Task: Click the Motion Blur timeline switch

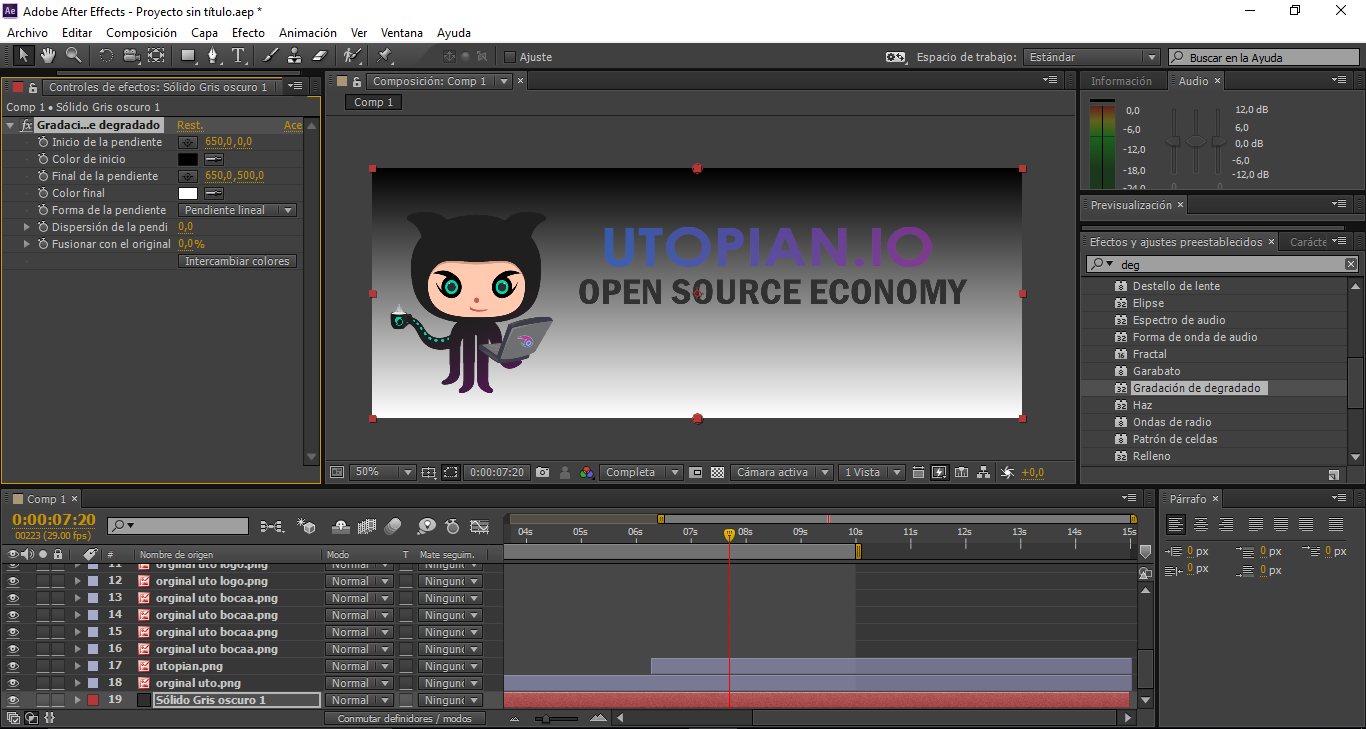Action: point(392,526)
